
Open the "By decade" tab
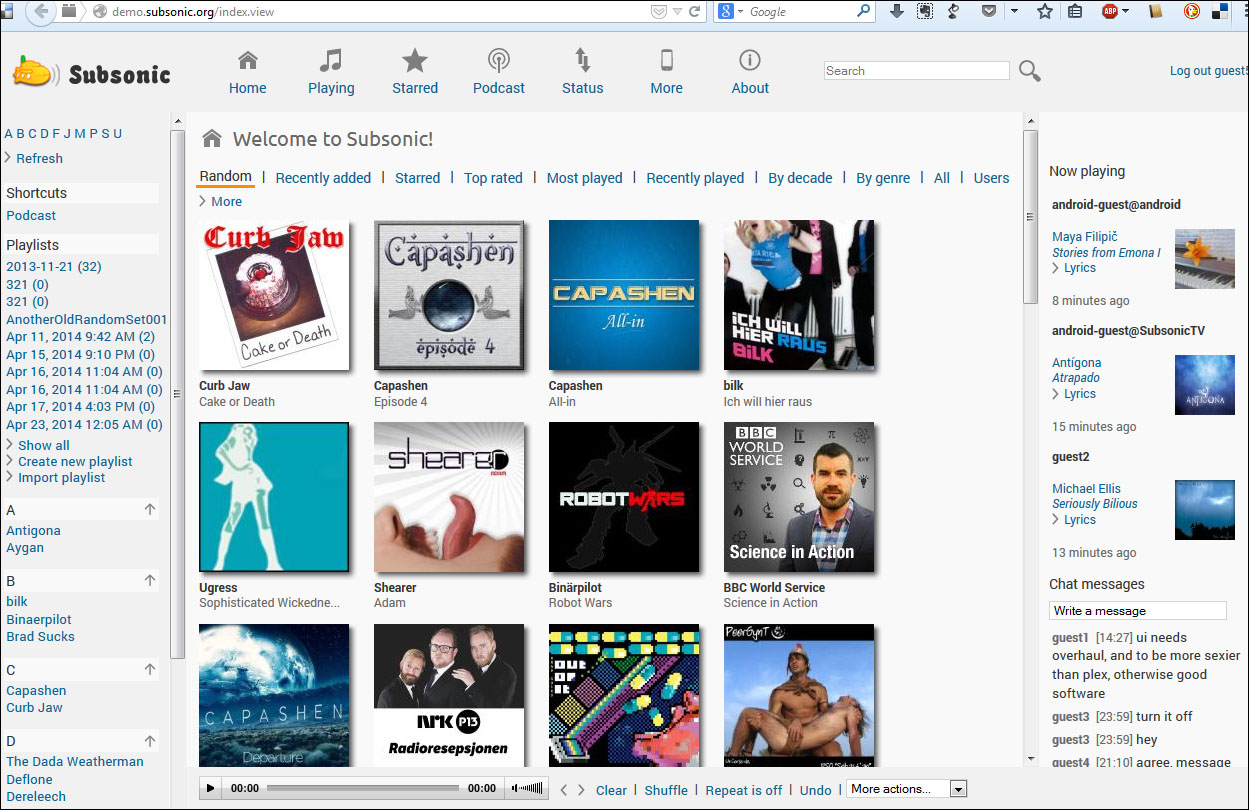(x=800, y=178)
